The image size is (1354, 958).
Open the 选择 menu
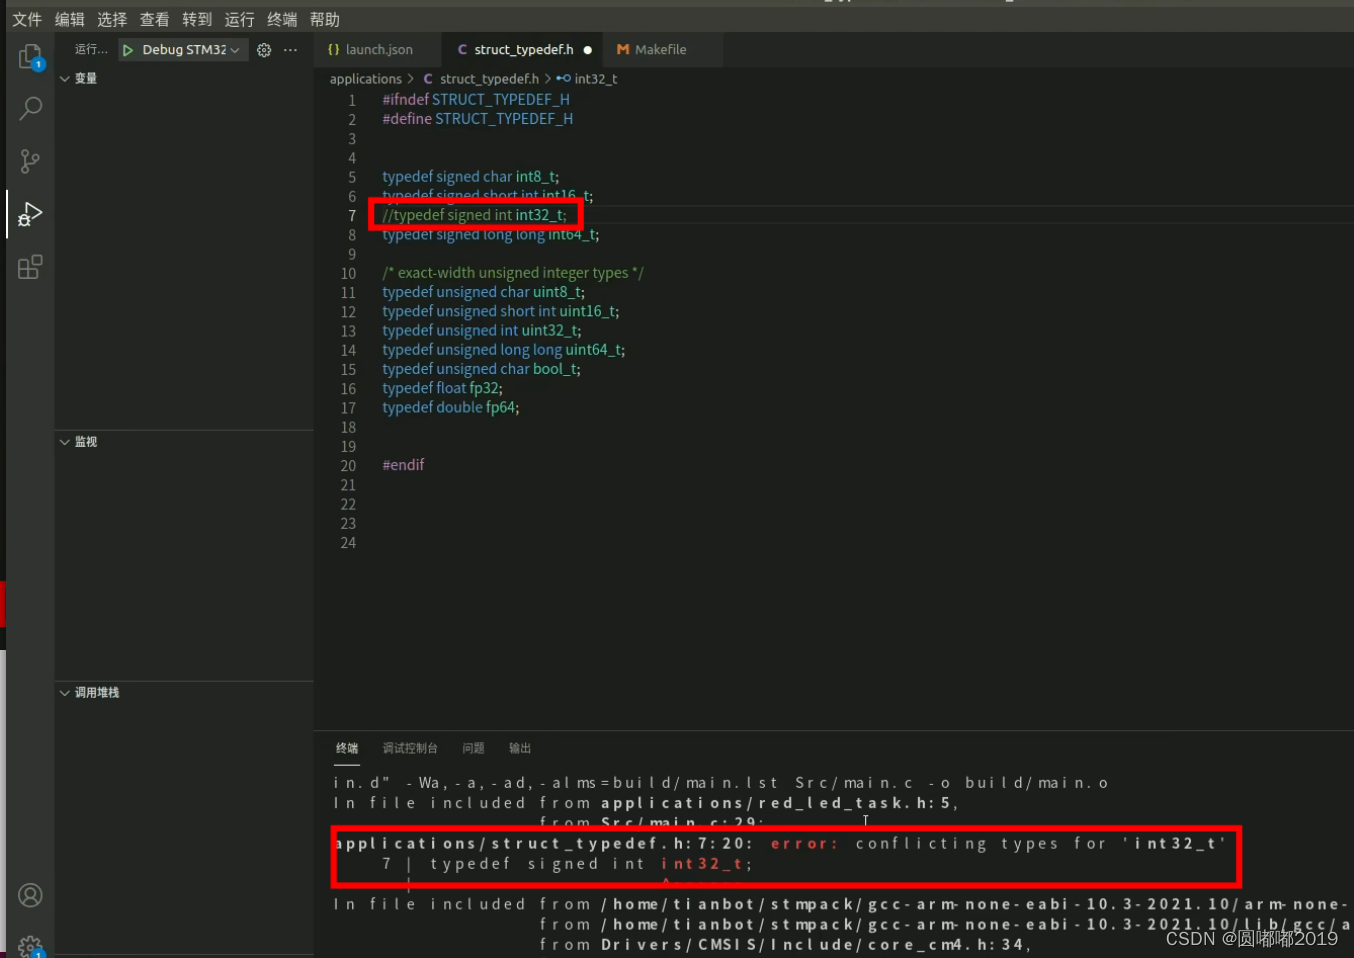112,19
